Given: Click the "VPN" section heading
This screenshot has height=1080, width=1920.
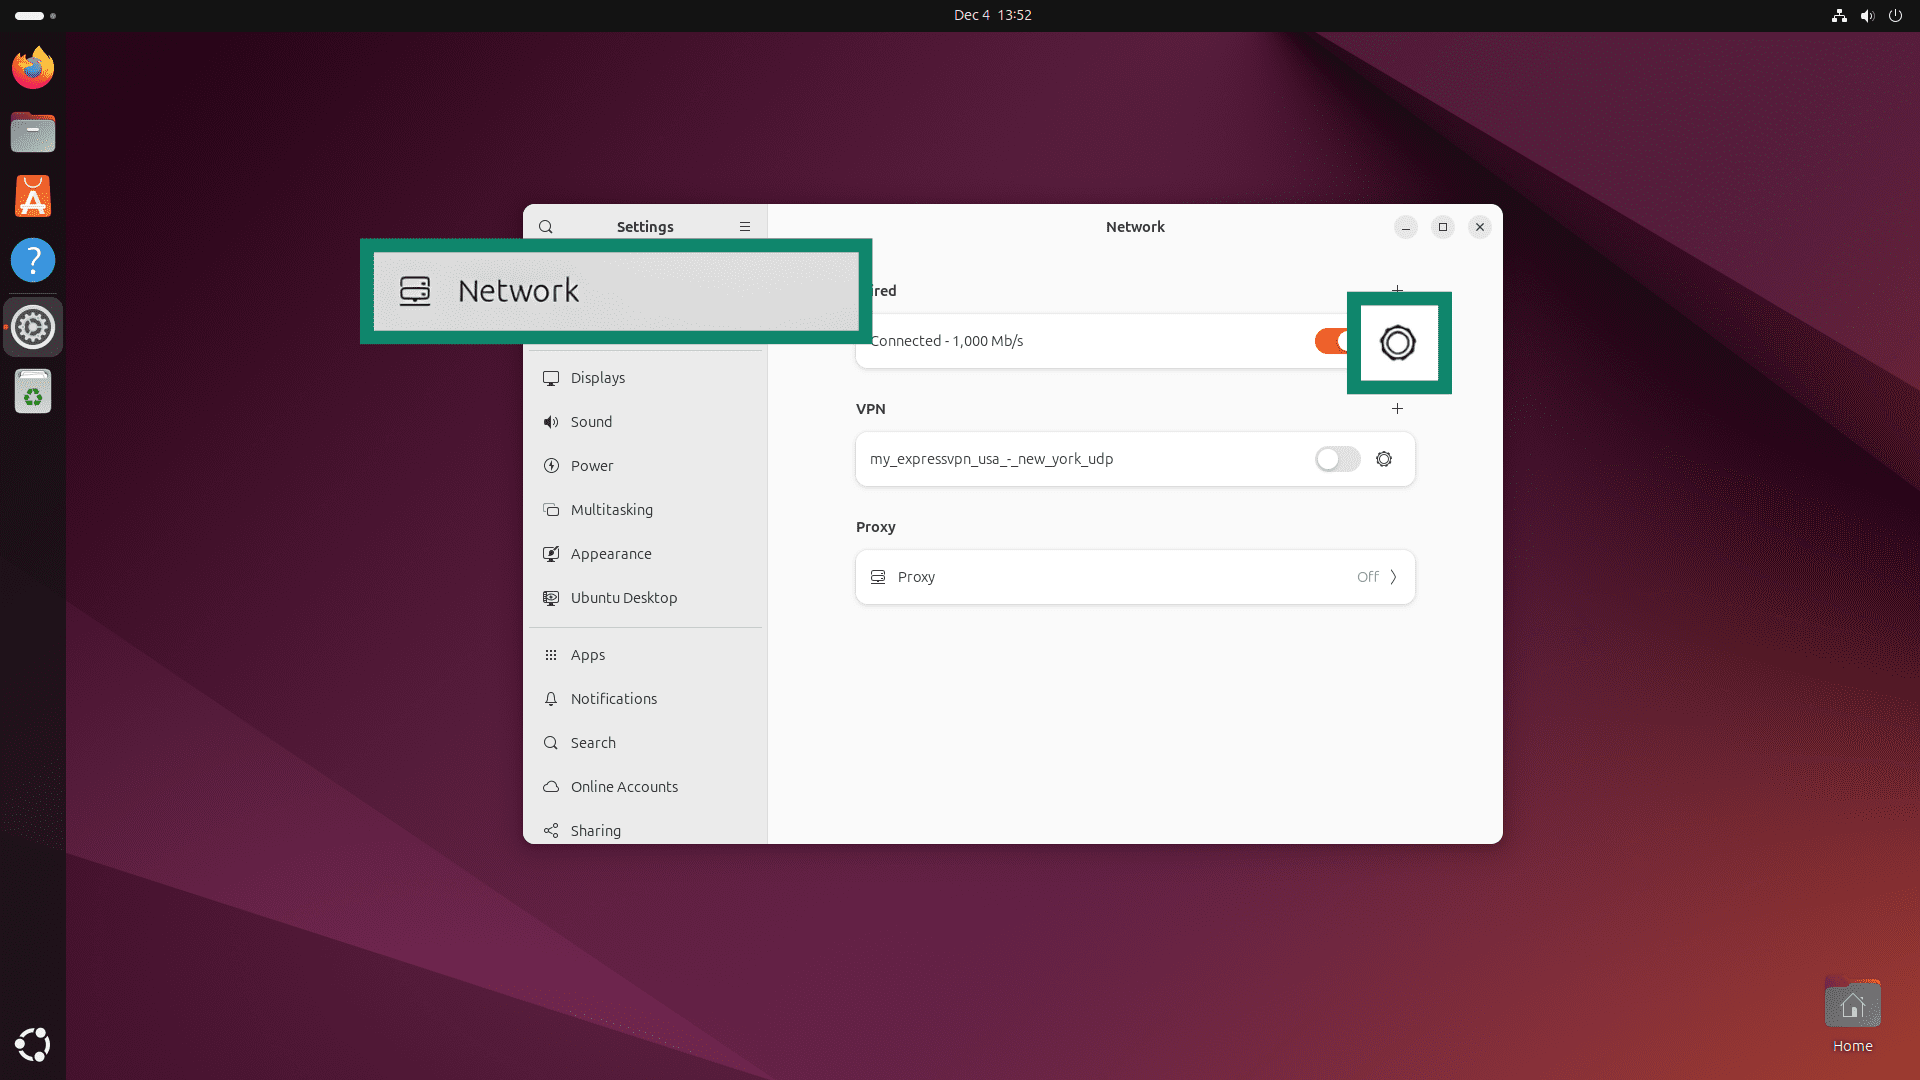Looking at the screenshot, I should pyautogui.click(x=871, y=409).
